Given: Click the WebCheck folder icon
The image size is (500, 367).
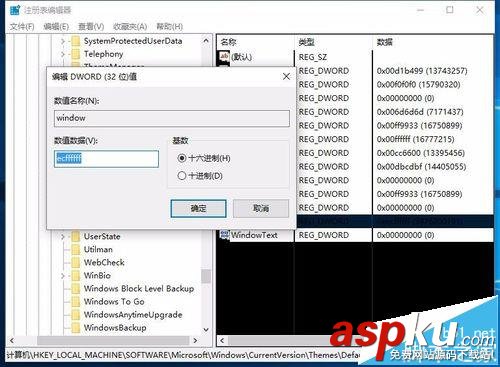Looking at the screenshot, I should tap(76, 263).
